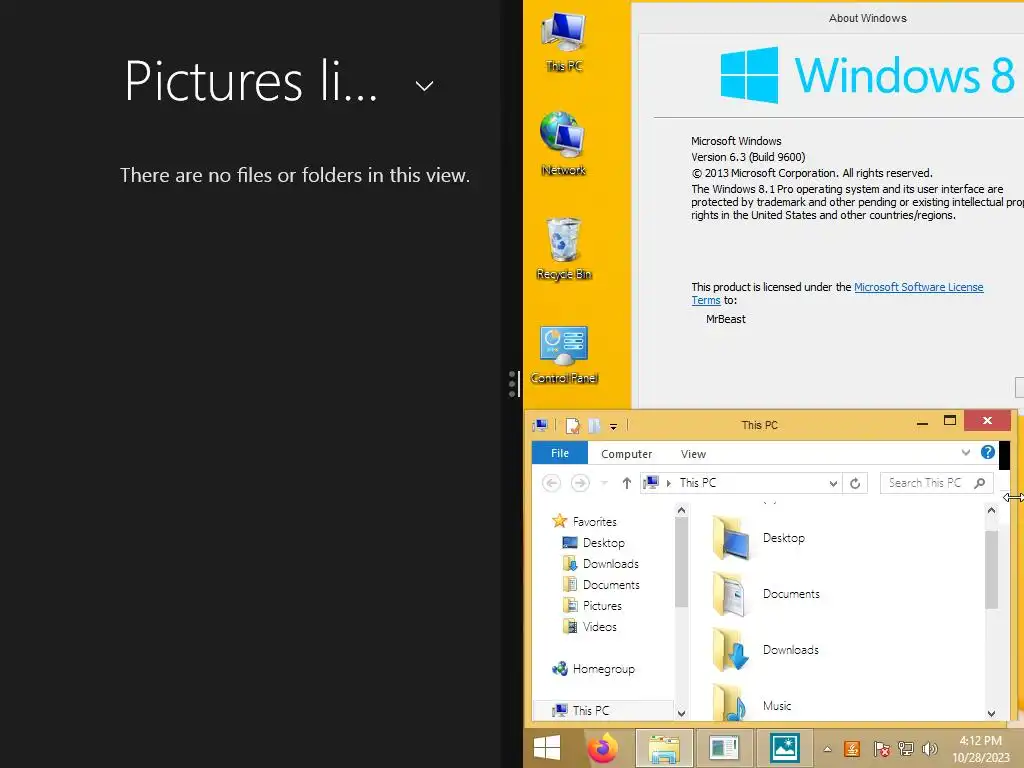Click navigation pane scroll down arrow
This screenshot has height=768, width=1024.
click(682, 713)
